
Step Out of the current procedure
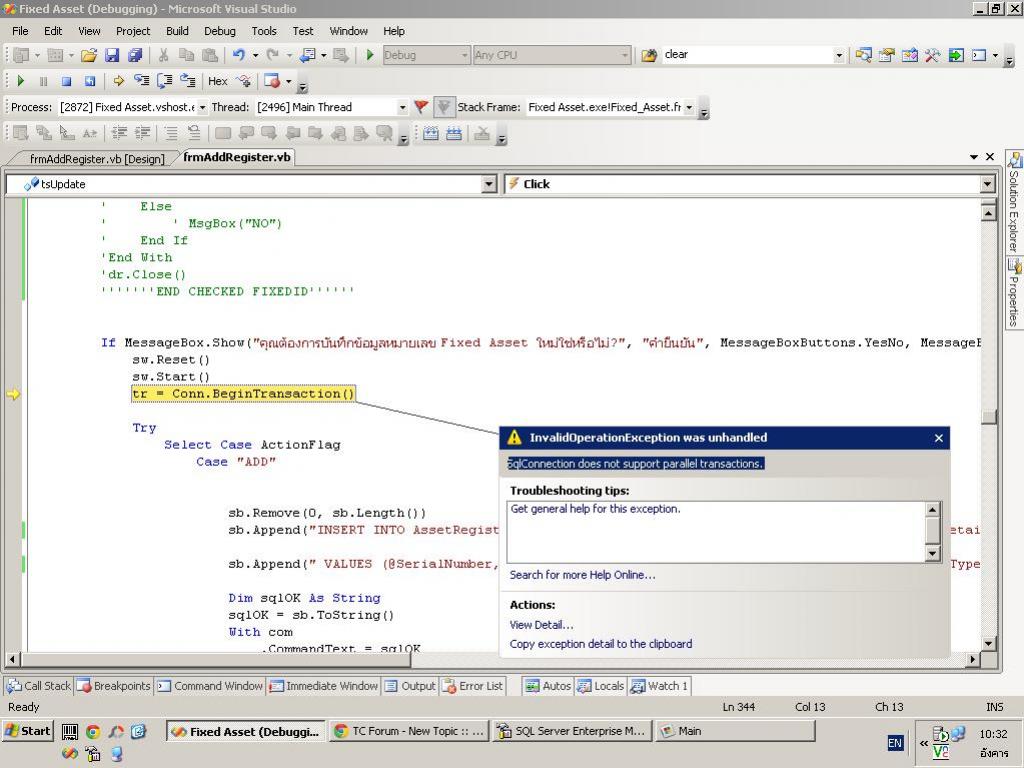tap(188, 81)
